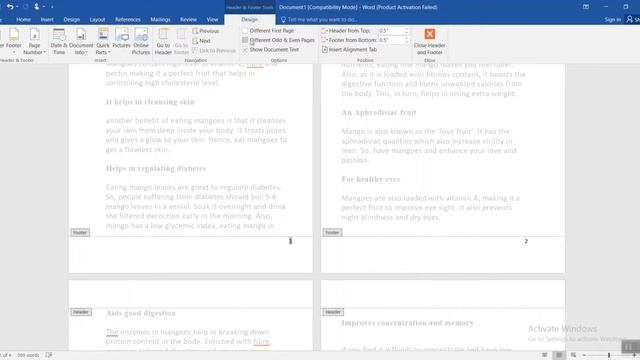Image resolution: width=640 pixels, height=360 pixels.
Task: Click Sign in link
Action: pos(612,20)
